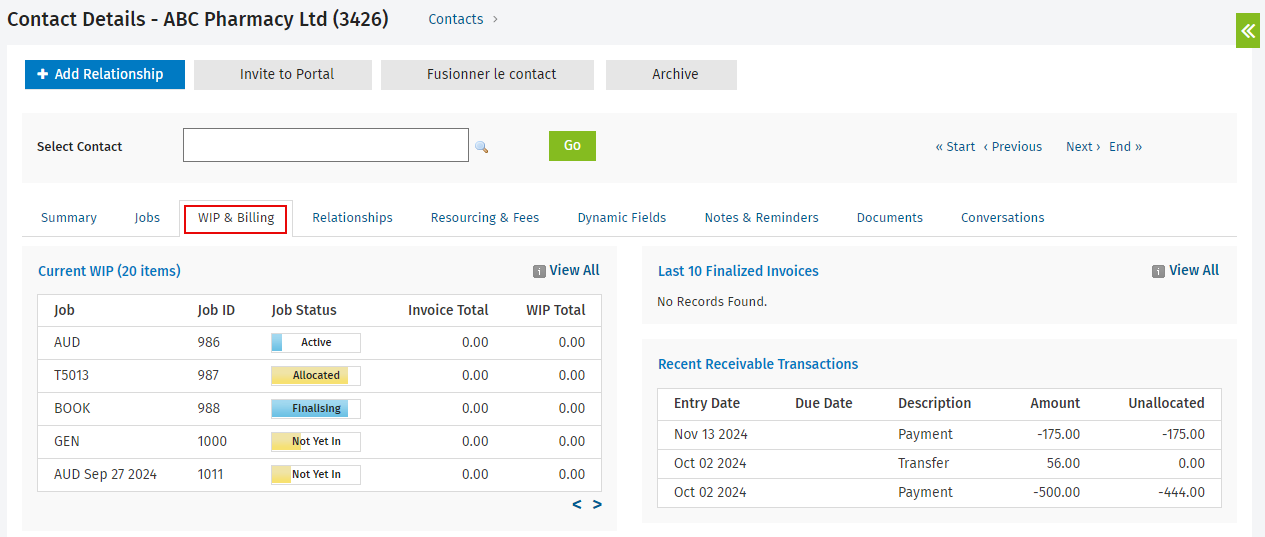Screen dimensions: 1265x537
Task: Click the magnifier search icon beside Select Contact
Action: [481, 147]
